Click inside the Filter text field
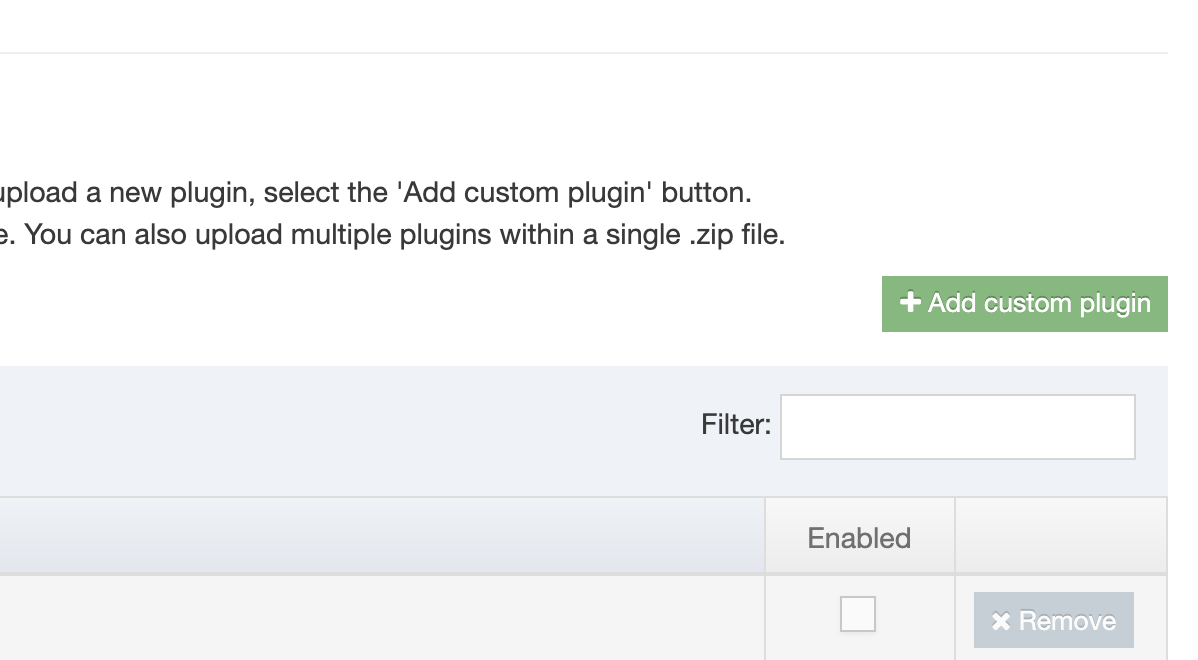Viewport: 1198px width, 660px height. (957, 426)
